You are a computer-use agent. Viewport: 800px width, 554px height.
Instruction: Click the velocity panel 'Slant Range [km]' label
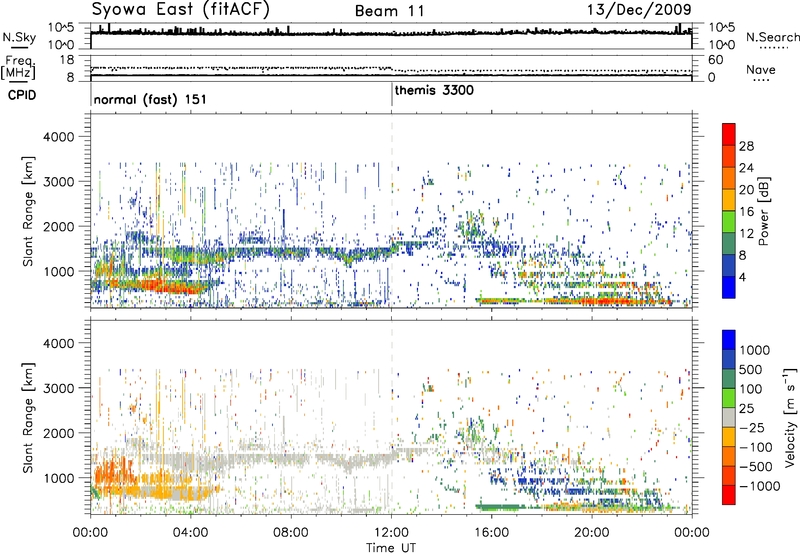click(28, 418)
